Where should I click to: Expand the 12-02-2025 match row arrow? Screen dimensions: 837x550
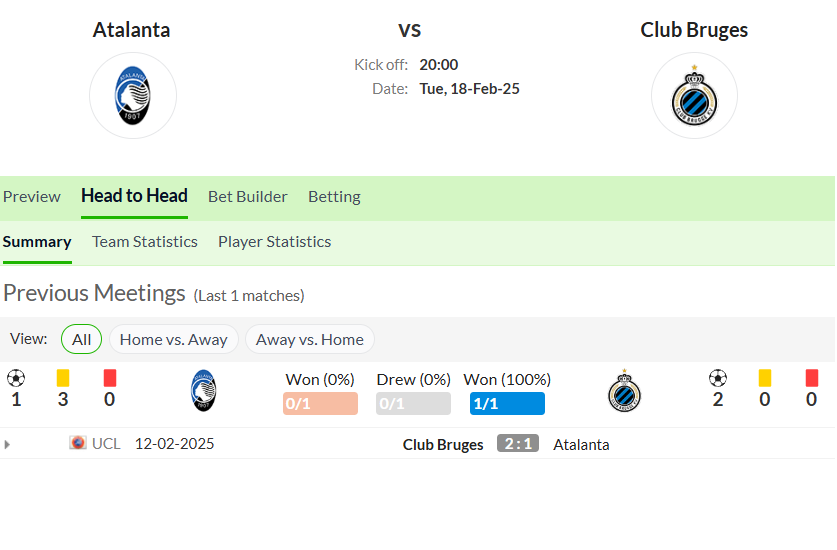[7, 444]
